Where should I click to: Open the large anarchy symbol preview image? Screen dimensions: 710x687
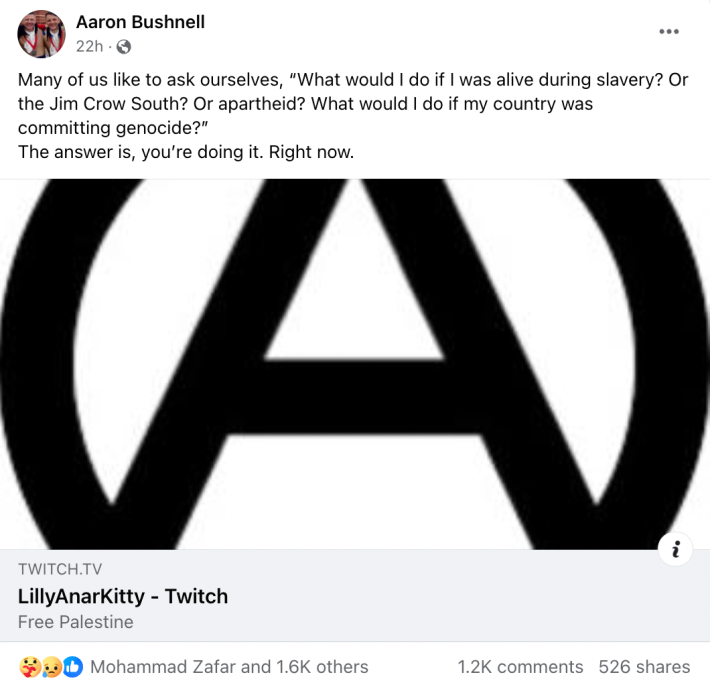pos(355,364)
